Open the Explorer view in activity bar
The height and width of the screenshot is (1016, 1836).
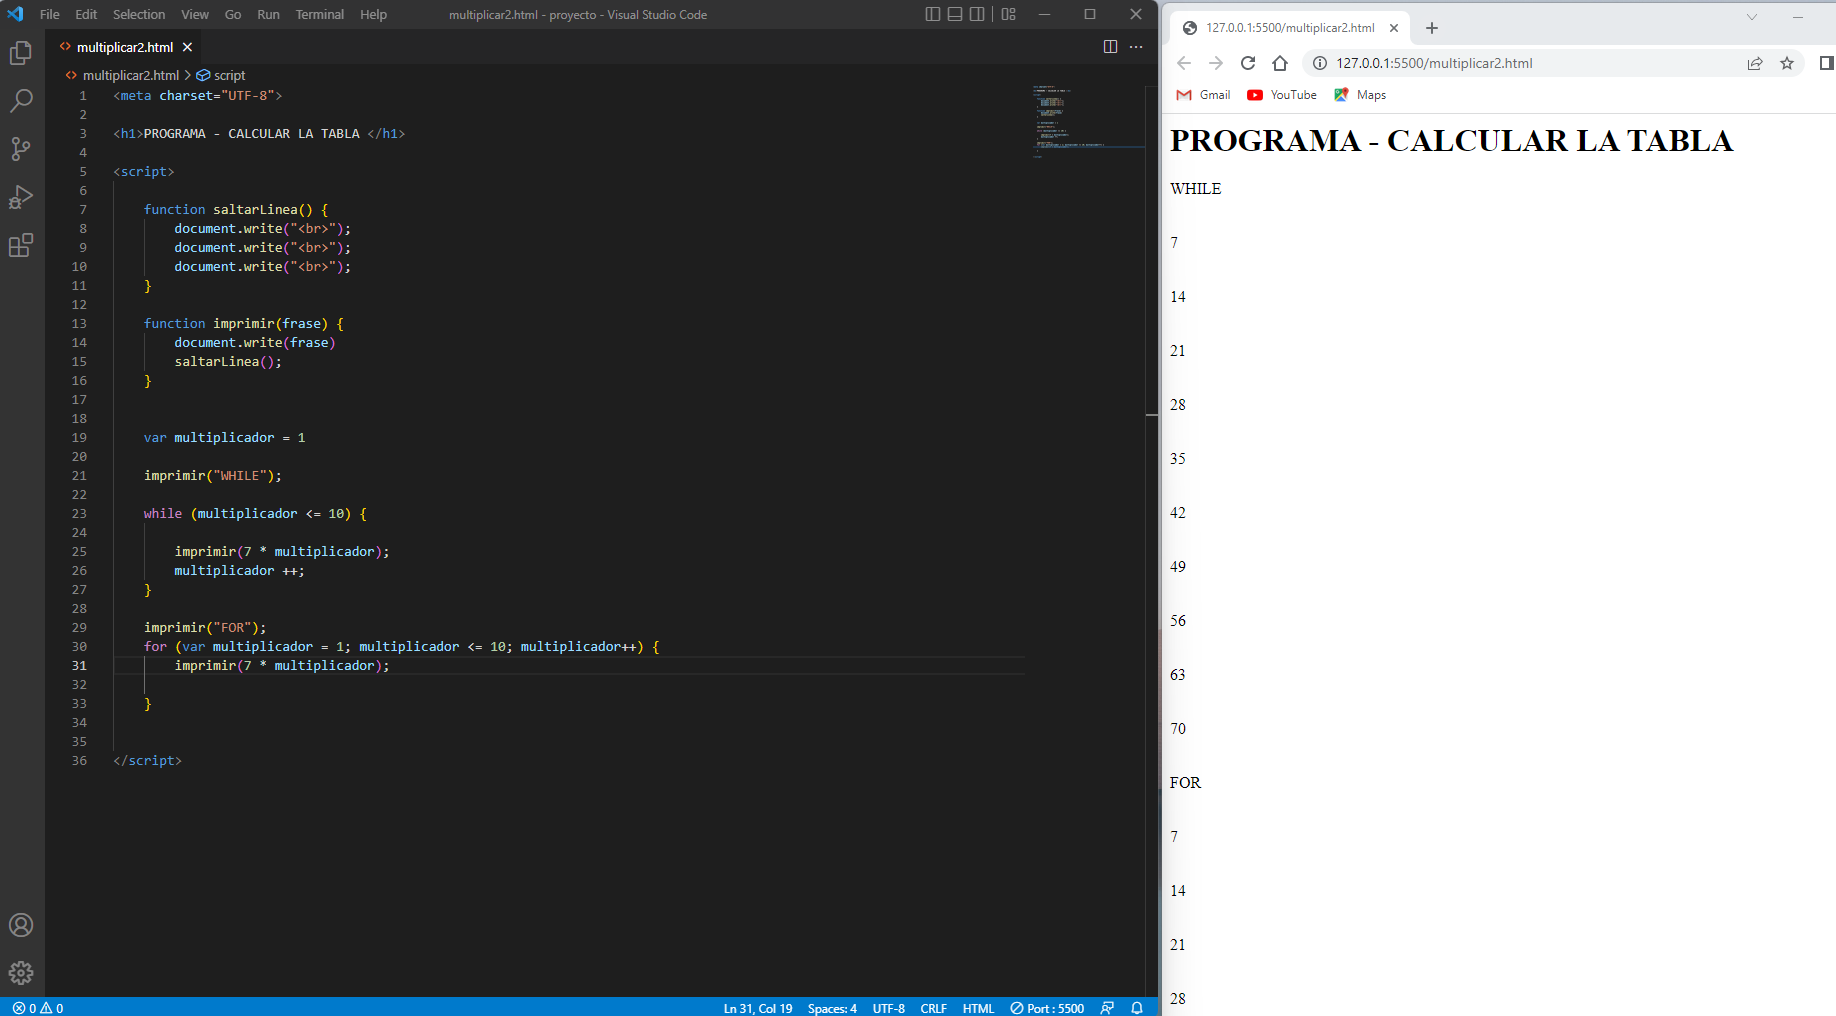[x=21, y=53]
